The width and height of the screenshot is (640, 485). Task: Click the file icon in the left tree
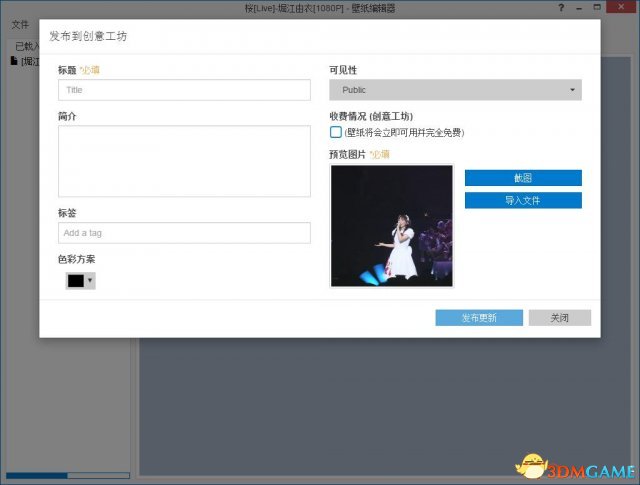[x=14, y=61]
